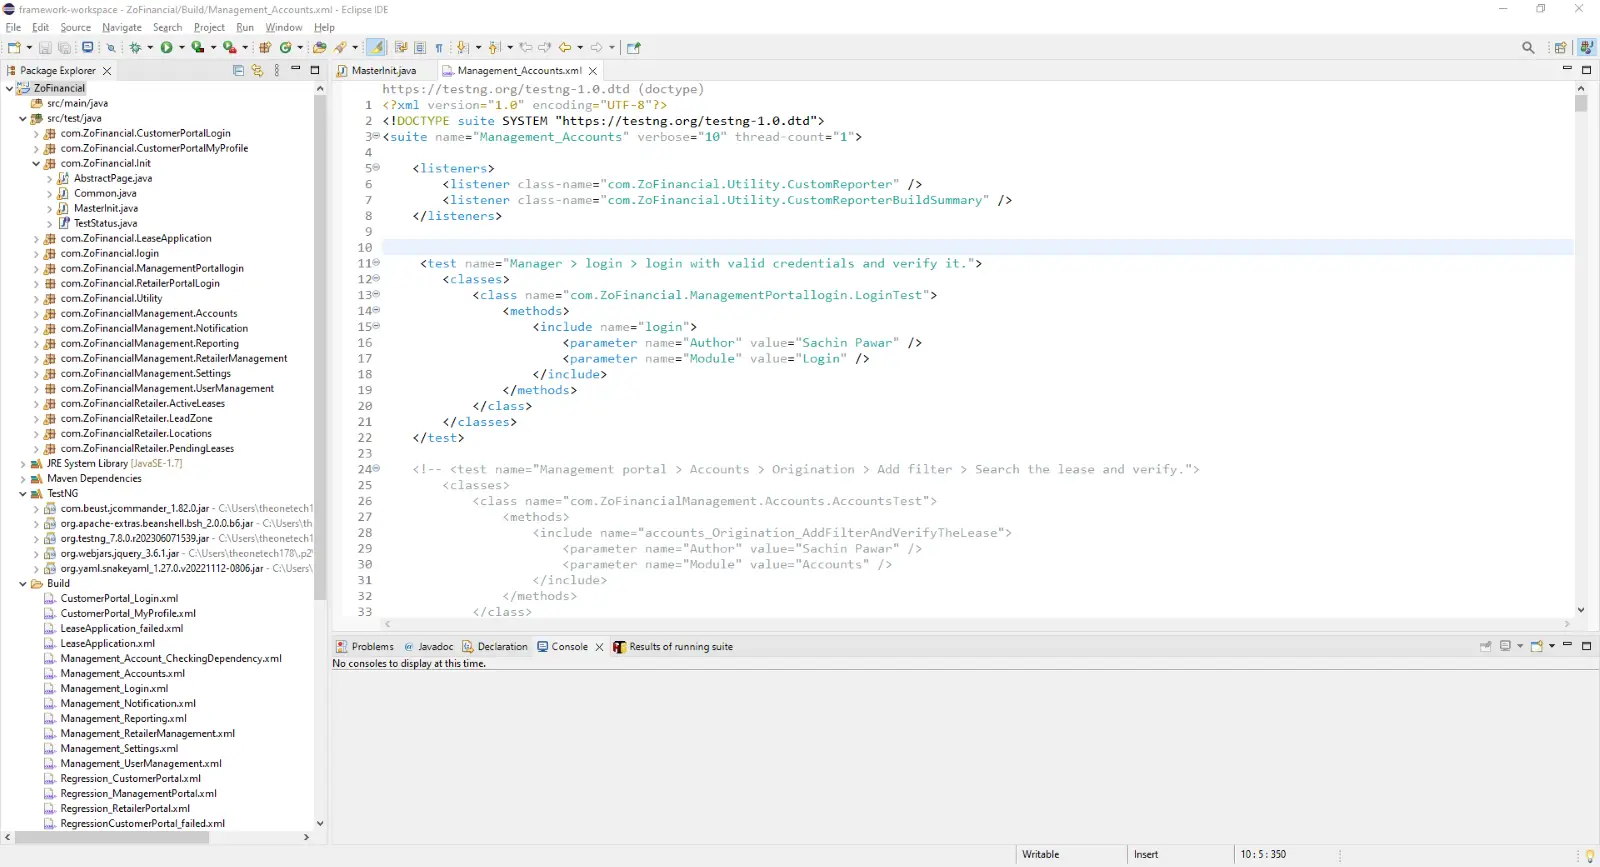1600x867 pixels.
Task: Collapse the ZoFinancial project node
Action: (10, 88)
